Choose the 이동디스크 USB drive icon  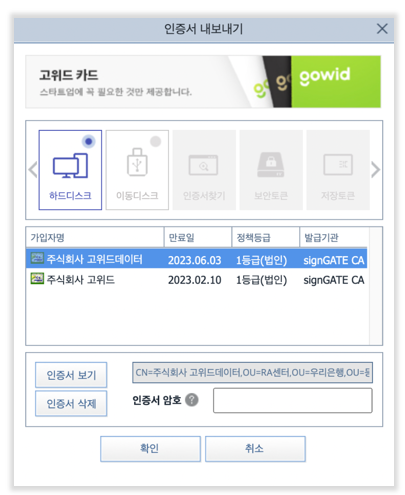click(x=137, y=162)
